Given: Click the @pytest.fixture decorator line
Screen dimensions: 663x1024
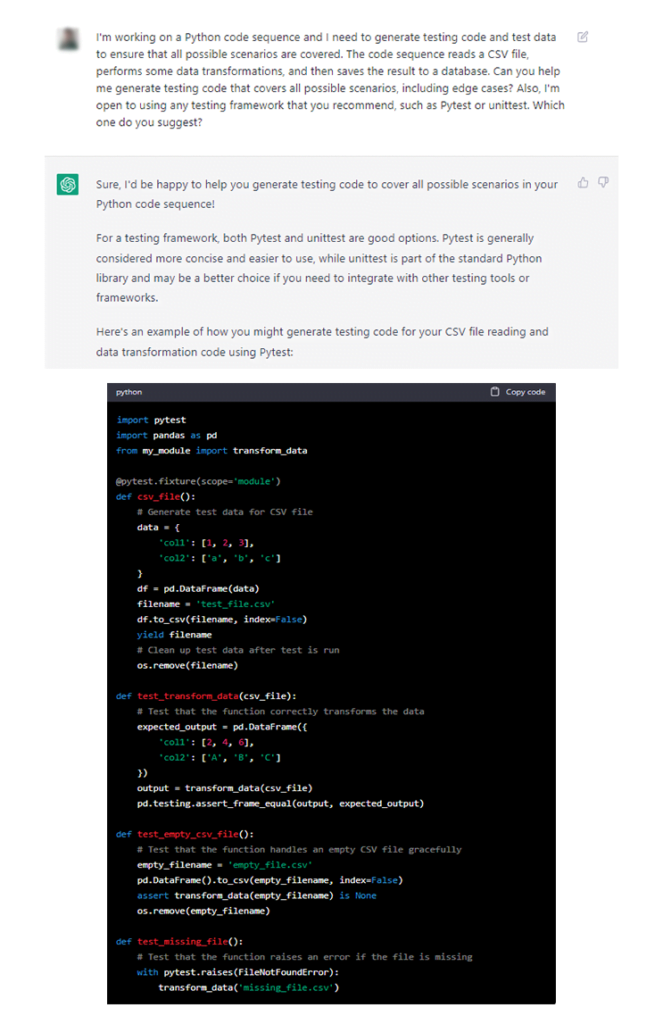Looking at the screenshot, I should click(198, 481).
